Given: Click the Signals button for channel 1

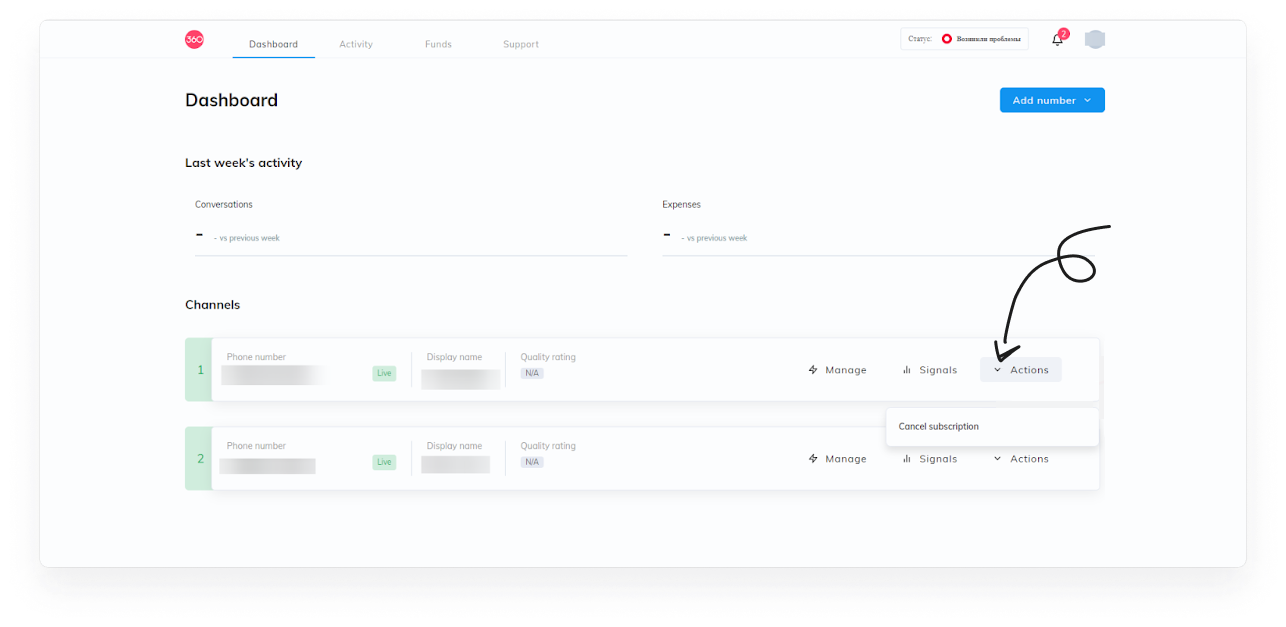Looking at the screenshot, I should pos(930,370).
